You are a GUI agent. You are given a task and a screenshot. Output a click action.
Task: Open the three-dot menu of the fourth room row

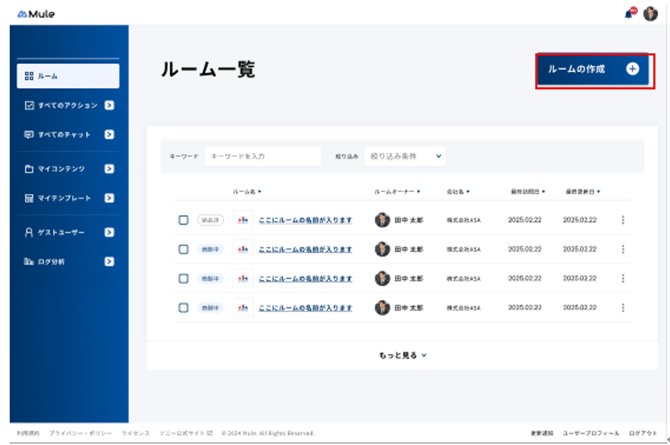tap(623, 308)
